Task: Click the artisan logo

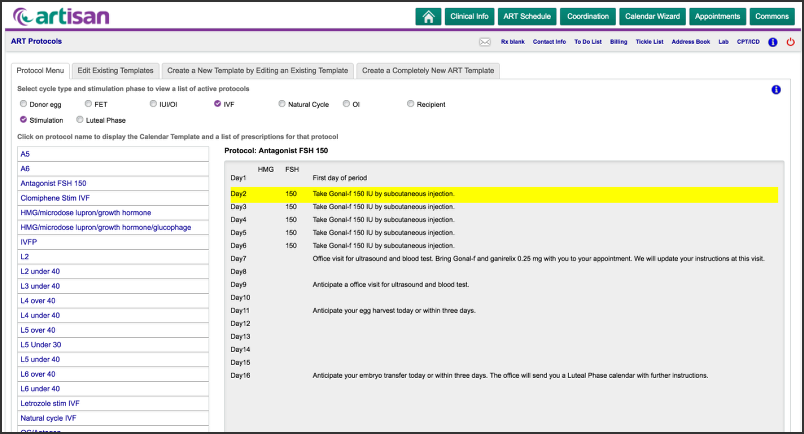Action: (62, 16)
